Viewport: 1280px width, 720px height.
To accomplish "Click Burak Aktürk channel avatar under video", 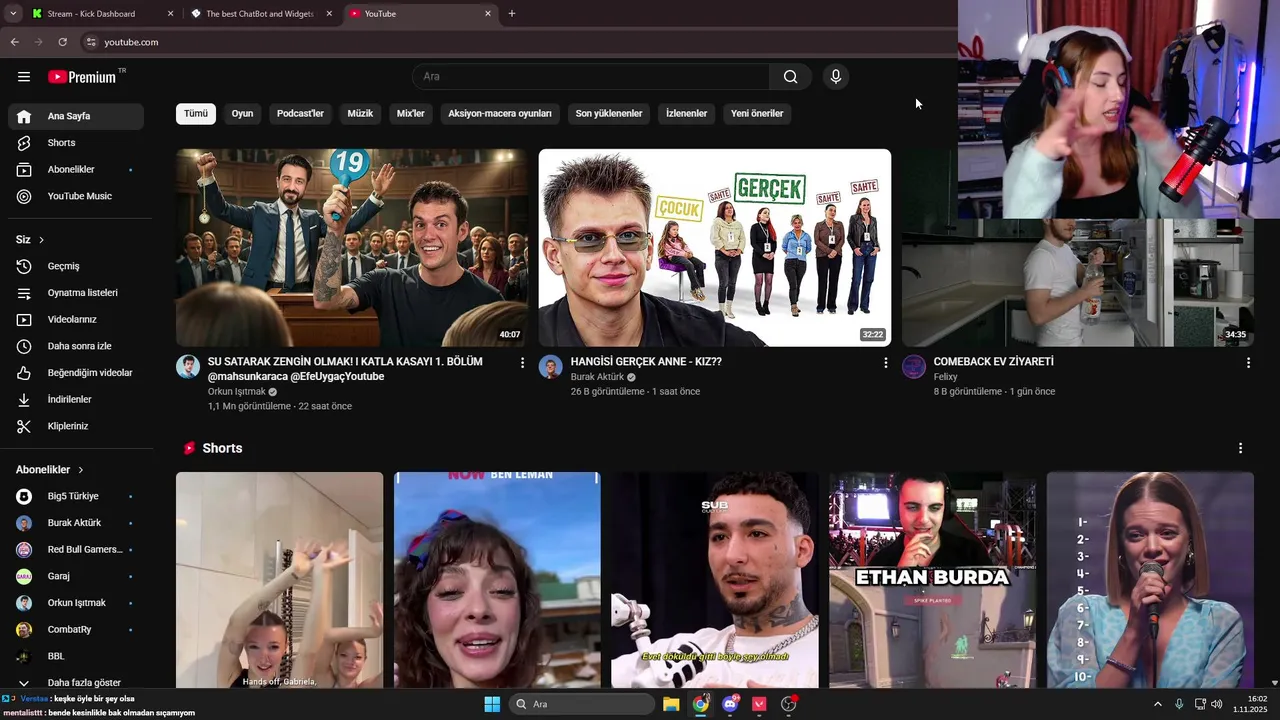I will point(551,366).
